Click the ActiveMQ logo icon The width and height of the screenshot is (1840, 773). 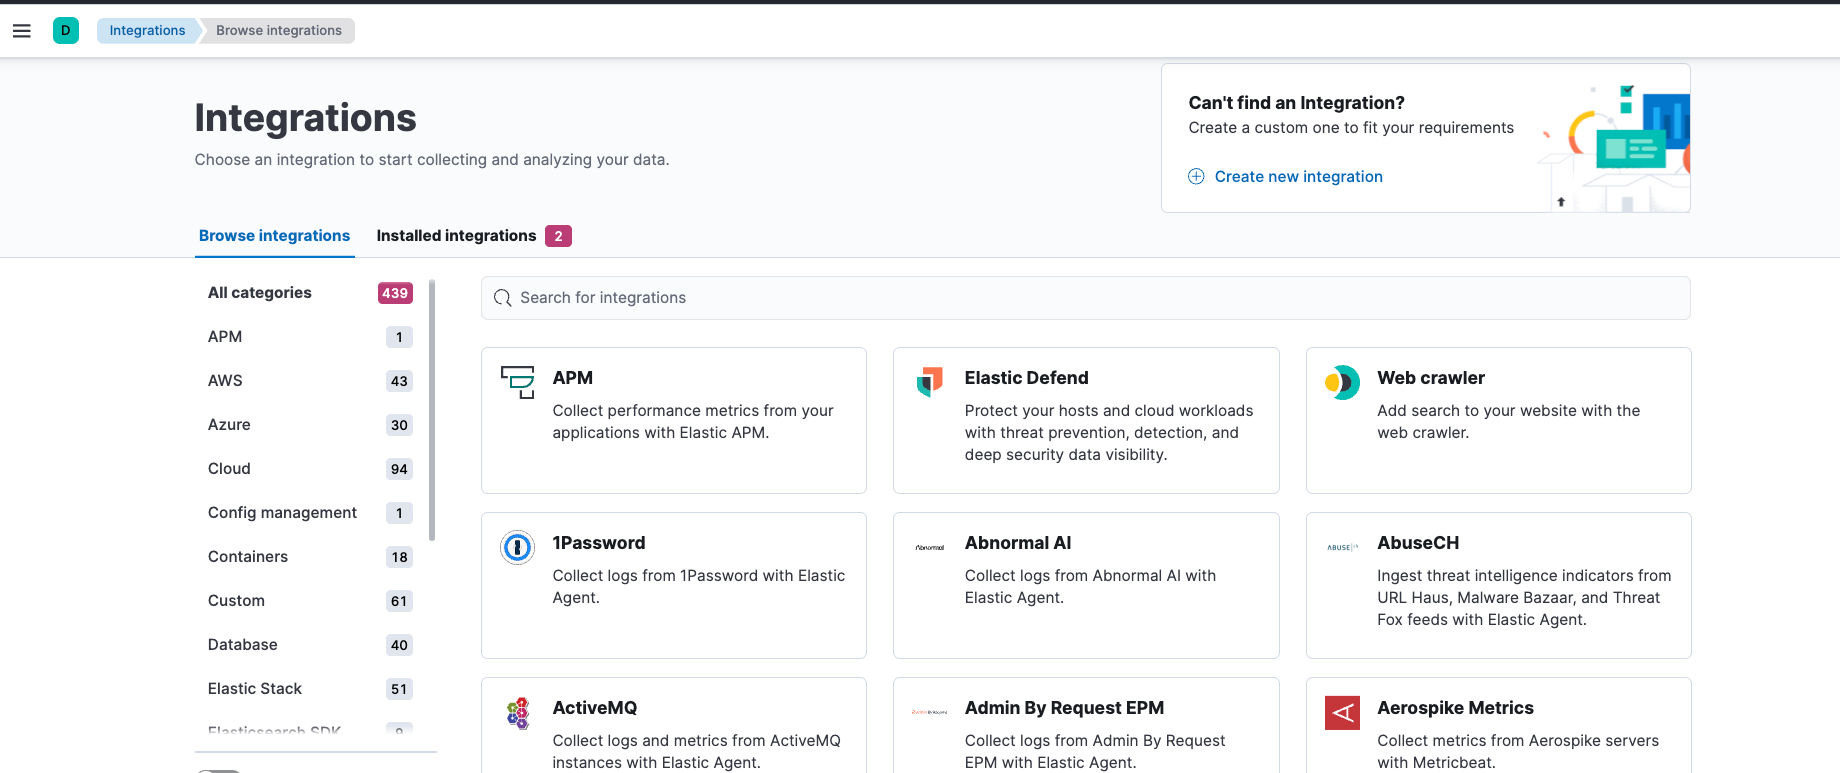(x=518, y=713)
